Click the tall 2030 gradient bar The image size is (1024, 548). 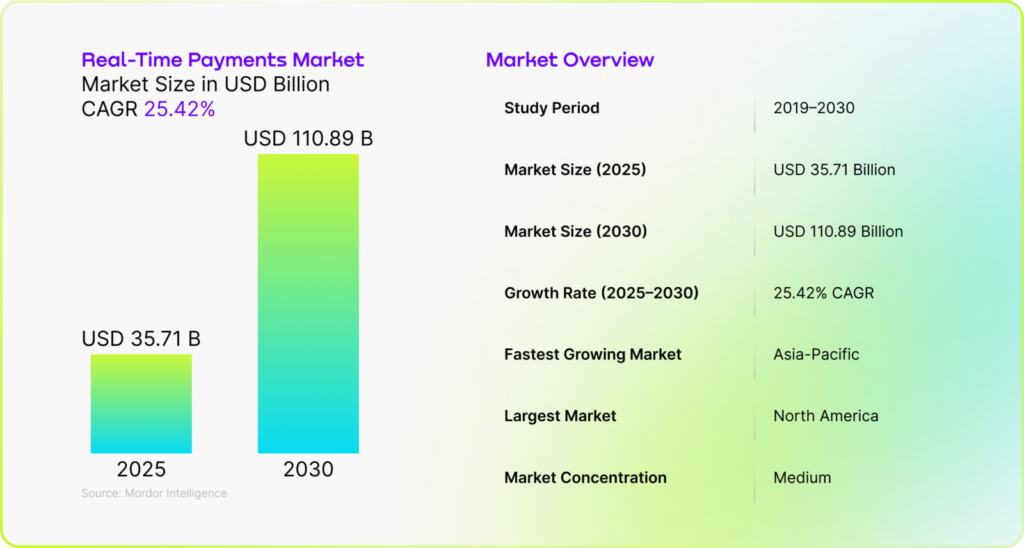(308, 303)
